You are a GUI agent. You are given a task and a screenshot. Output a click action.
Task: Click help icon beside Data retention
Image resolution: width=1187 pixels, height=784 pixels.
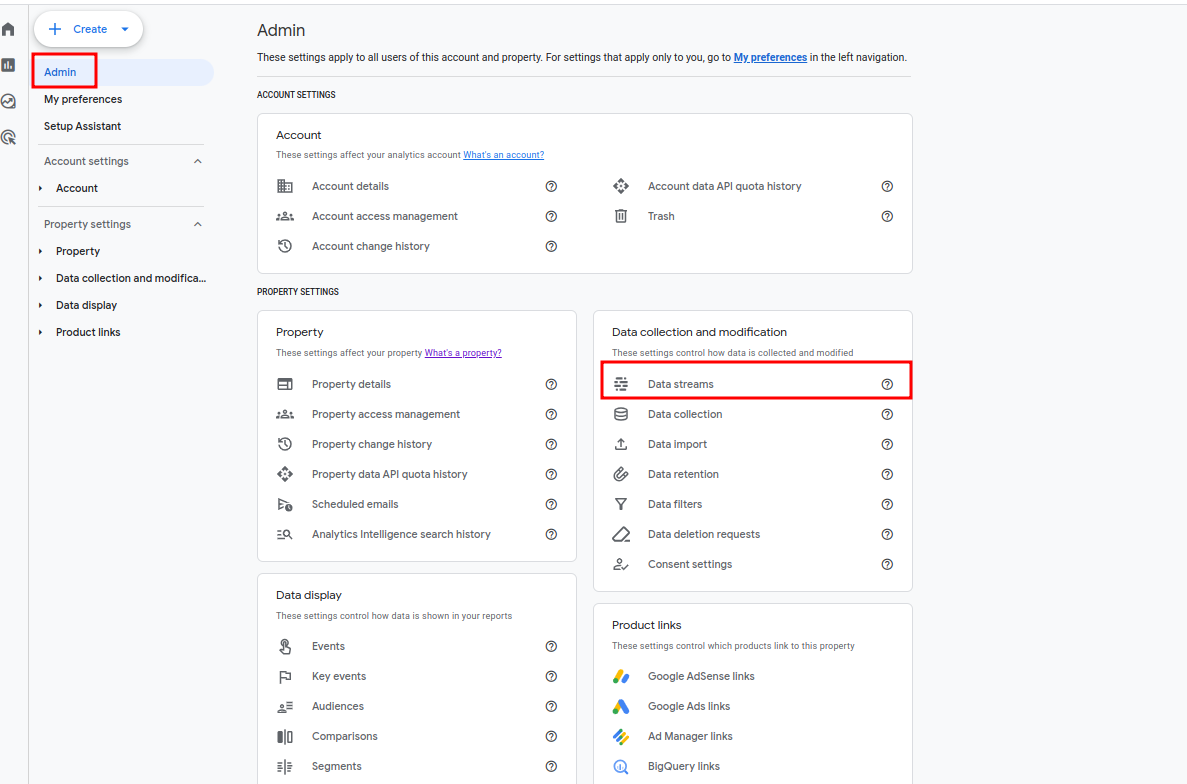pos(887,474)
